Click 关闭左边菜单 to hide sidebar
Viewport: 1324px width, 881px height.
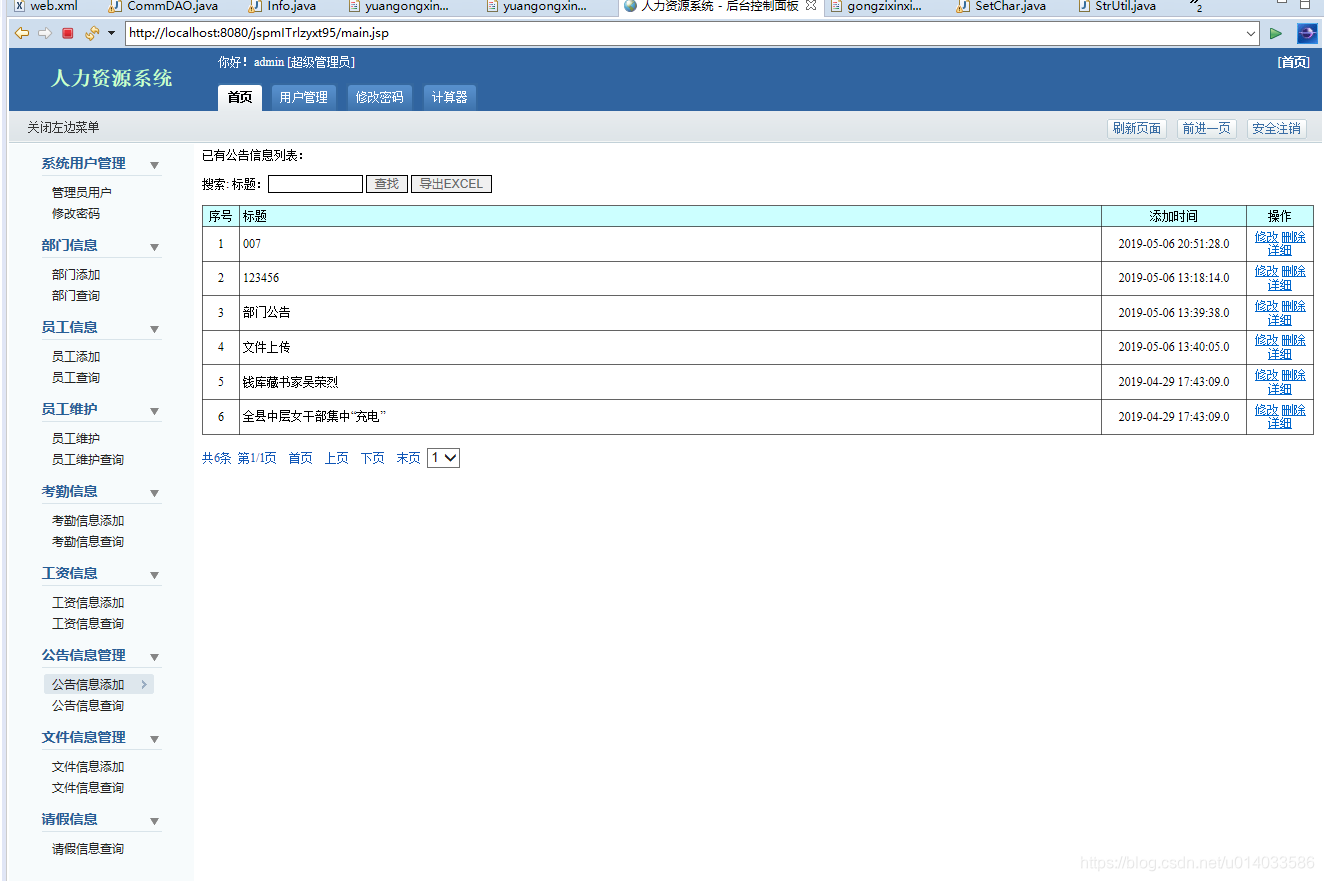(x=63, y=128)
